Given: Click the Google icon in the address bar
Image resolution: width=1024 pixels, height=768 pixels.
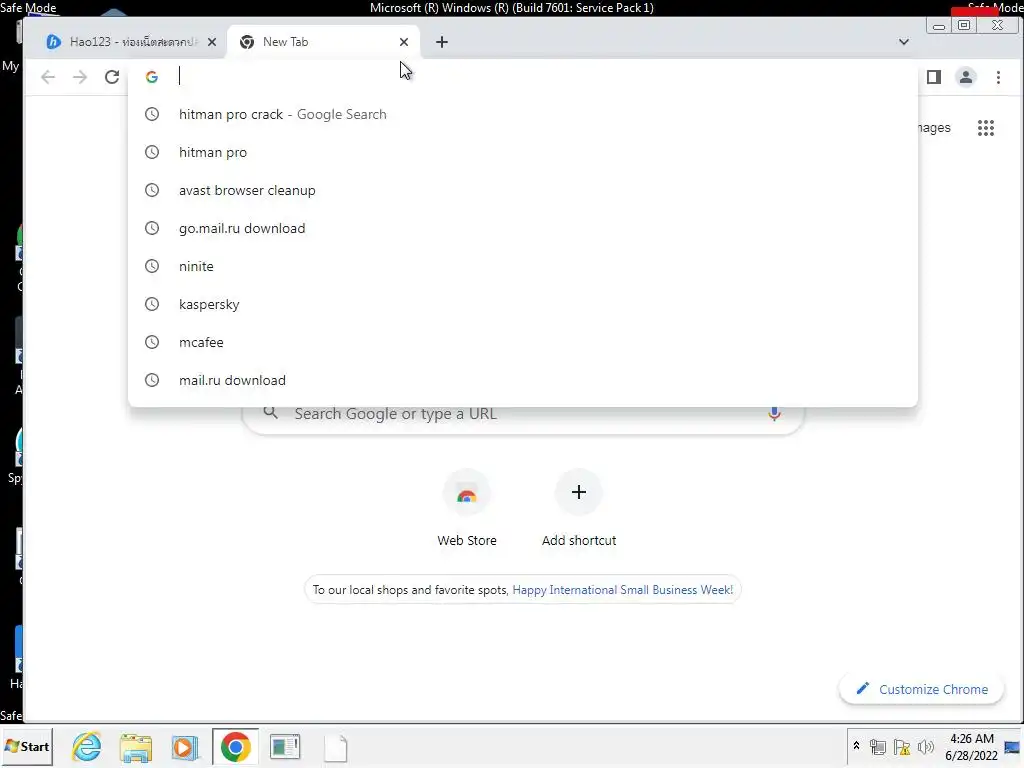Looking at the screenshot, I should point(152,77).
